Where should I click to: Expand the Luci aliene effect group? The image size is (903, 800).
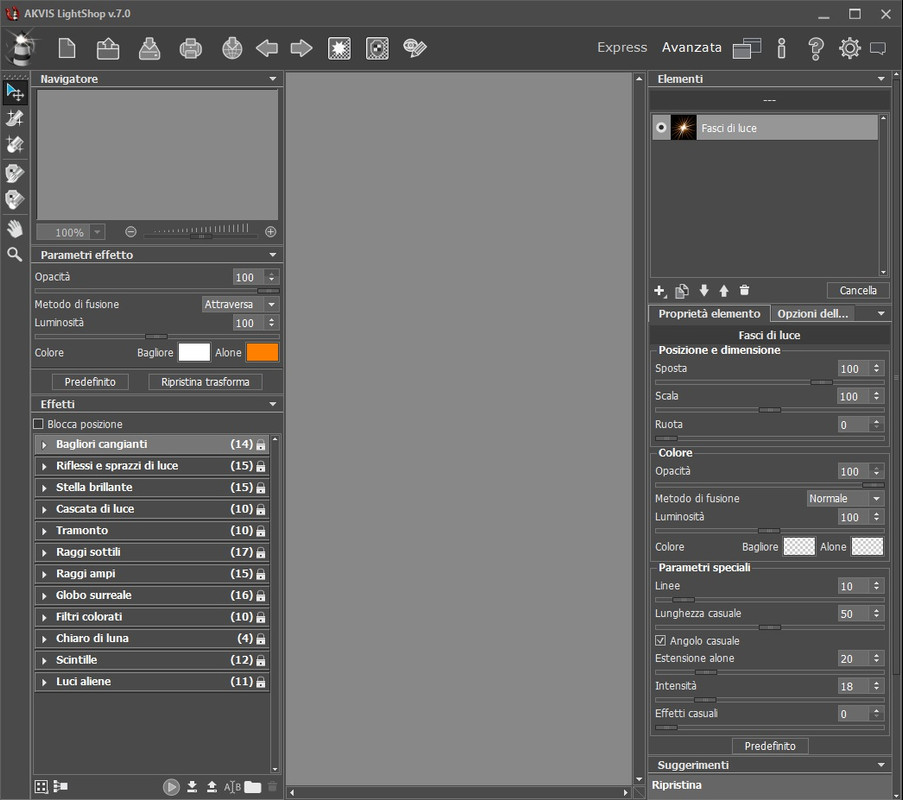[x=44, y=682]
